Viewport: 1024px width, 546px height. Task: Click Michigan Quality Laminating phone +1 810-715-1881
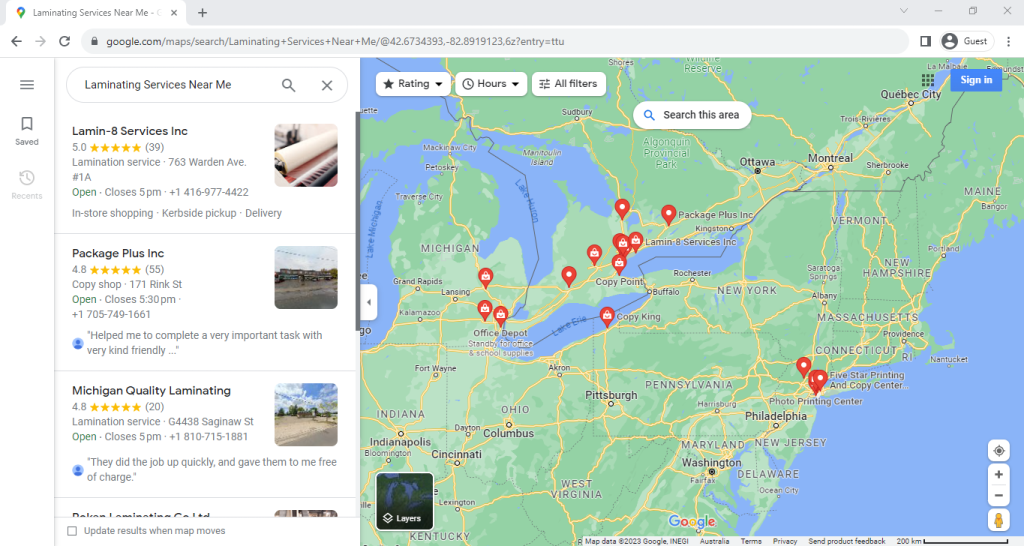pos(208,437)
